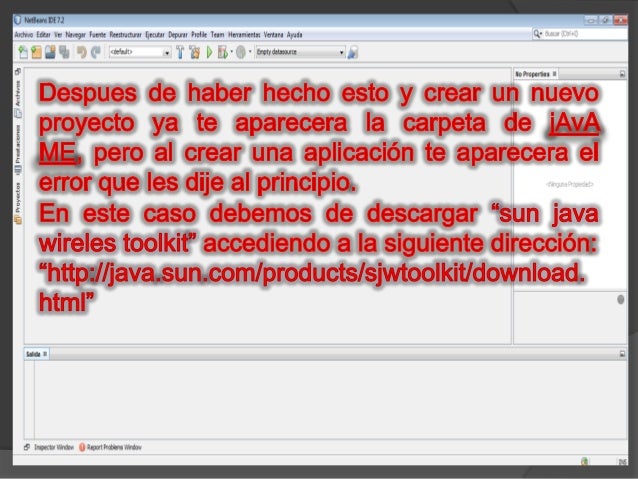Screen dimensions: 638x479
Task: Open the Report Problems Window button
Action: coord(110,447)
